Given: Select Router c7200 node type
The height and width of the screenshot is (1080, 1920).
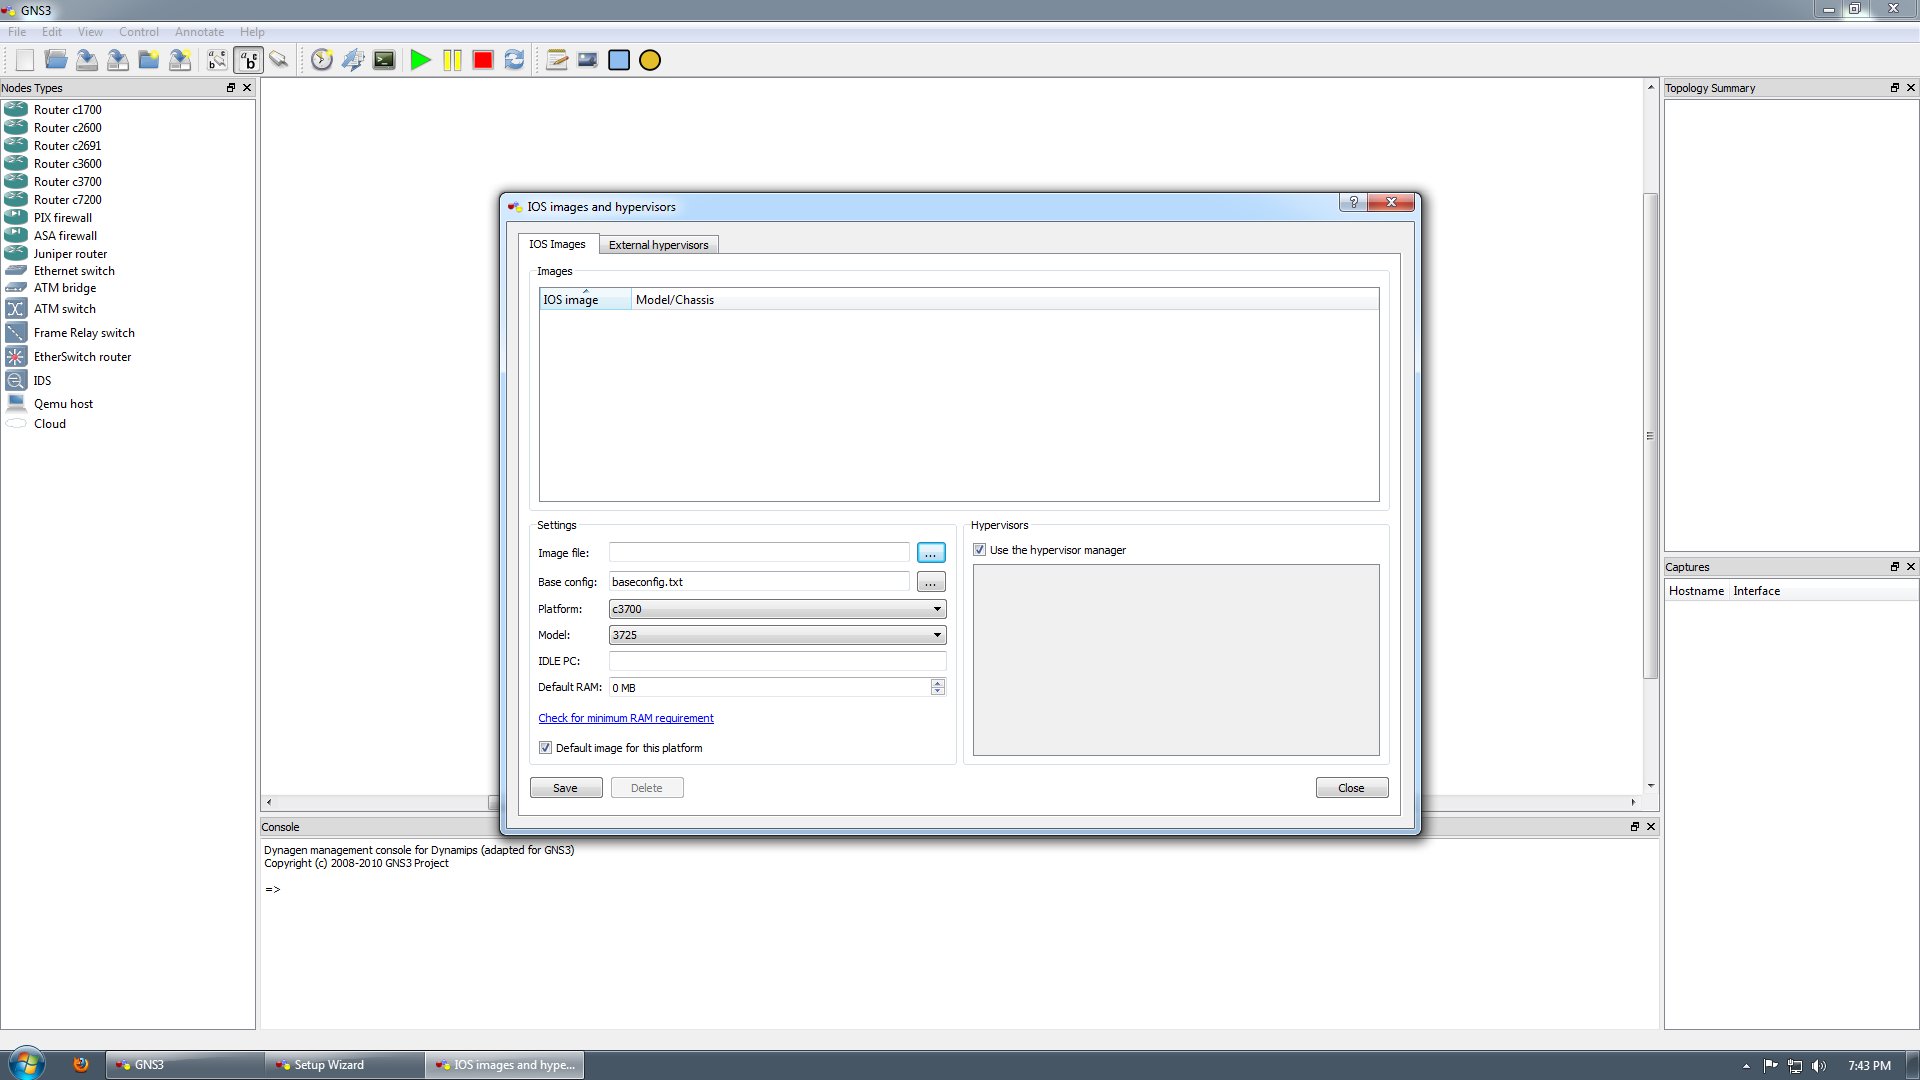Looking at the screenshot, I should click(67, 200).
